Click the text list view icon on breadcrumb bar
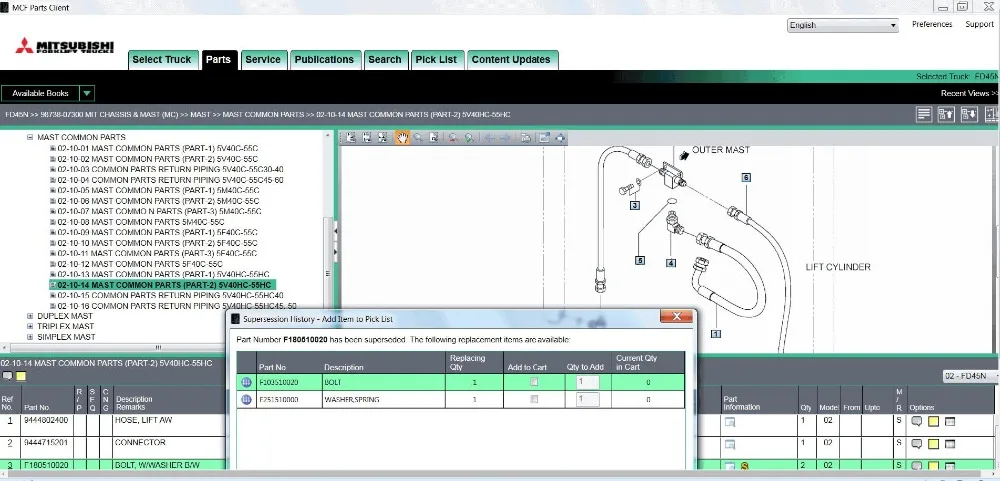1000x481 pixels. click(923, 114)
